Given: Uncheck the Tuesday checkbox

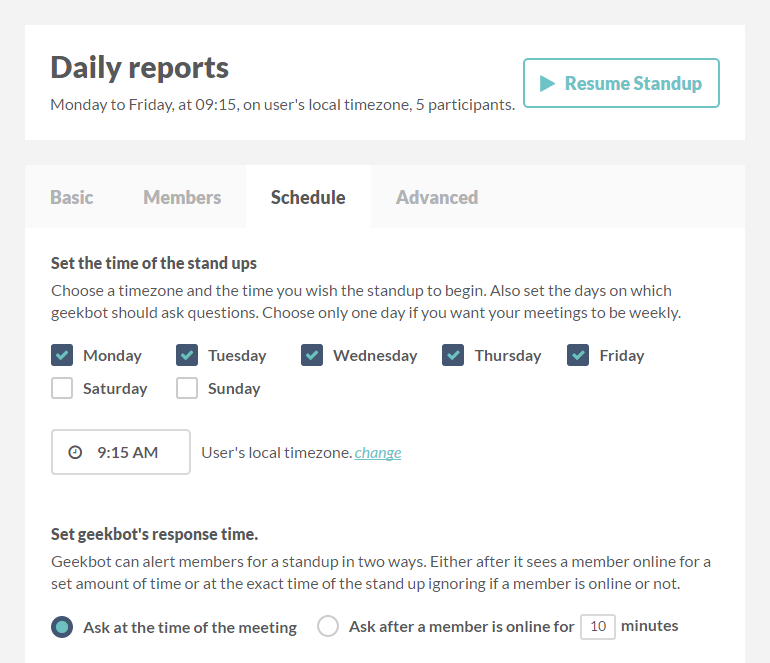Looking at the screenshot, I should (x=187, y=355).
